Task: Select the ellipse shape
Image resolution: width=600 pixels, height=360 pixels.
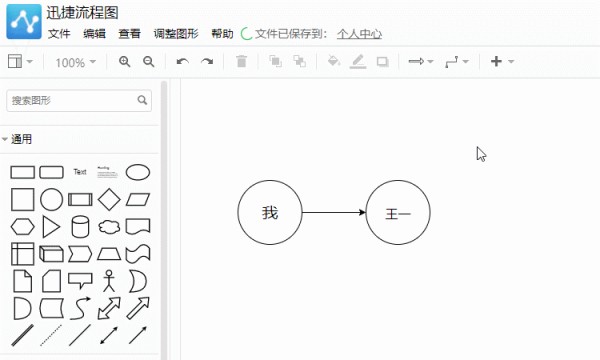Action: click(138, 172)
